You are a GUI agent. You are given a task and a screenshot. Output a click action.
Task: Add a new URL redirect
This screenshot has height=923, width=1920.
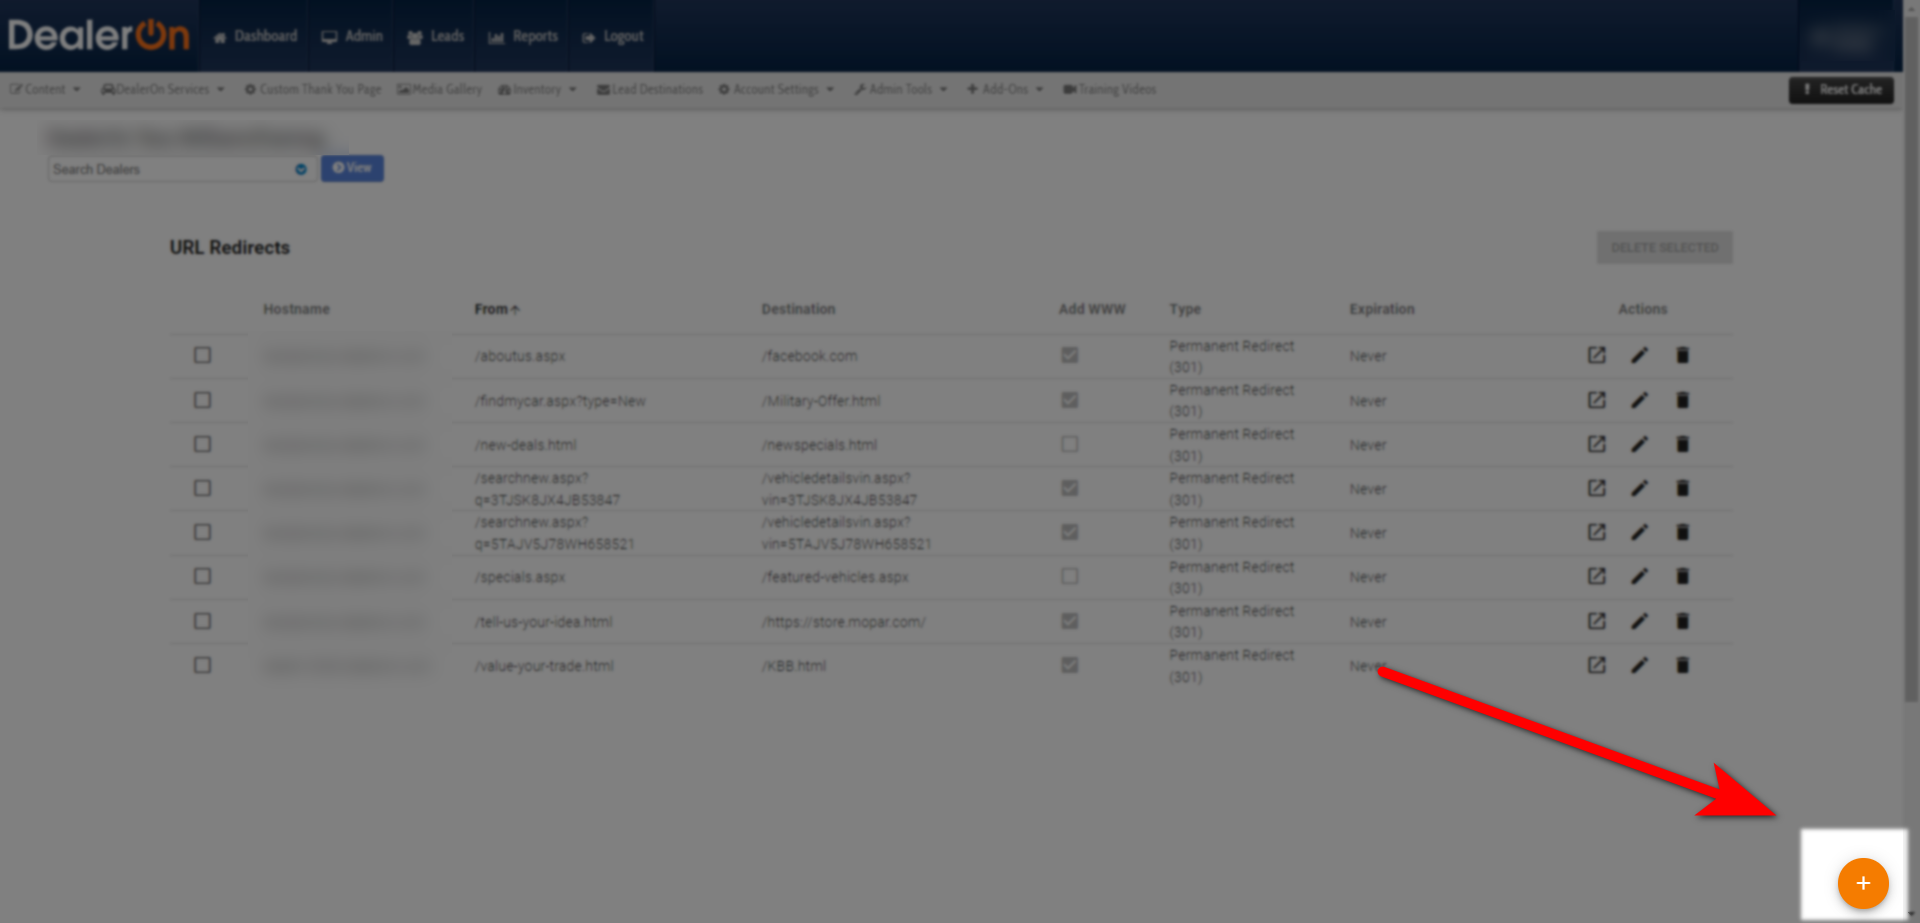pos(1862,883)
